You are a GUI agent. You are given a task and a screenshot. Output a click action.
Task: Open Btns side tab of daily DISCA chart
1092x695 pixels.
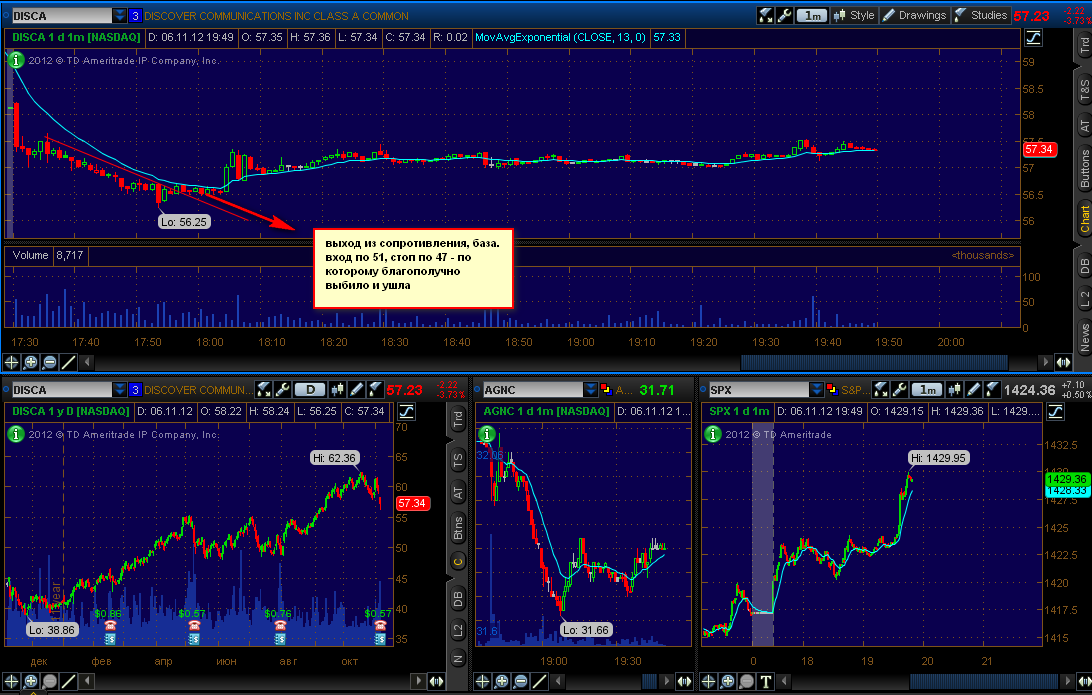point(458,529)
